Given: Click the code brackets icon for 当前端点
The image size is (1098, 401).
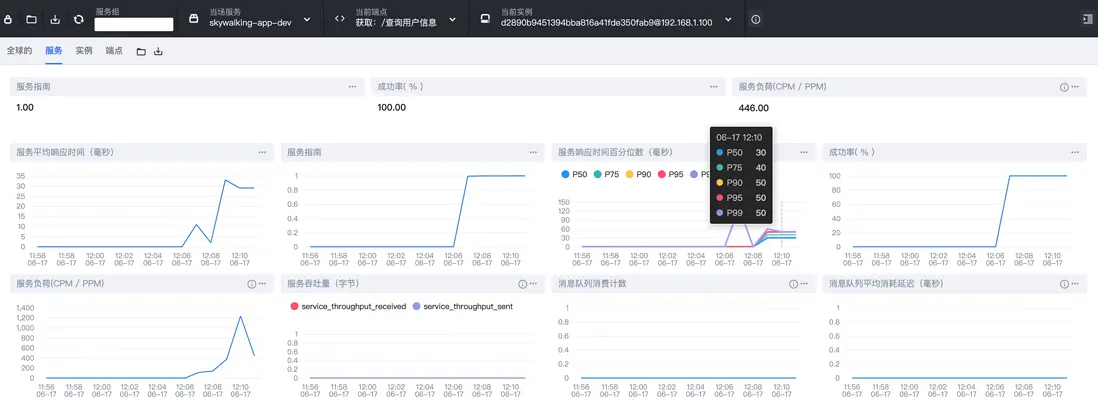Looking at the screenshot, I should pyautogui.click(x=340, y=19).
